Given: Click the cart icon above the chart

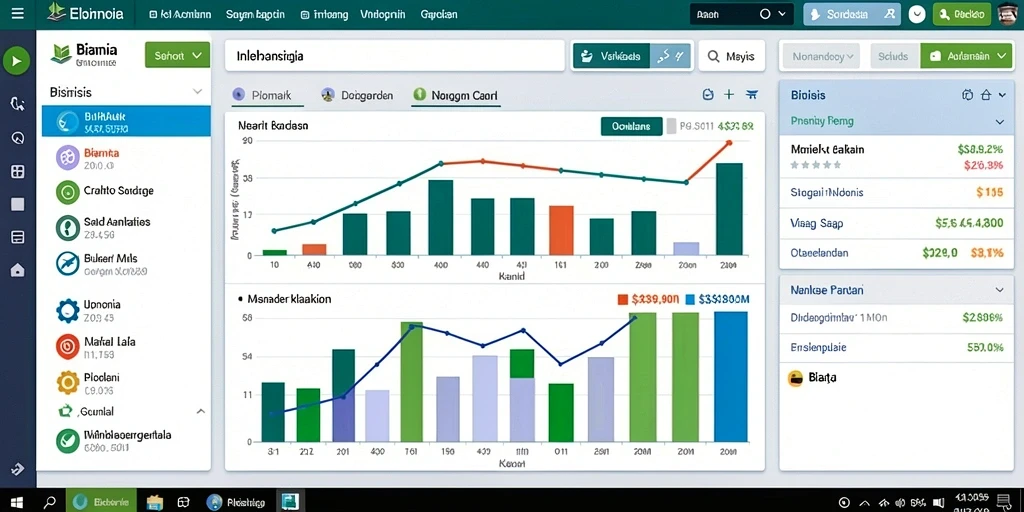Looking at the screenshot, I should pos(752,95).
